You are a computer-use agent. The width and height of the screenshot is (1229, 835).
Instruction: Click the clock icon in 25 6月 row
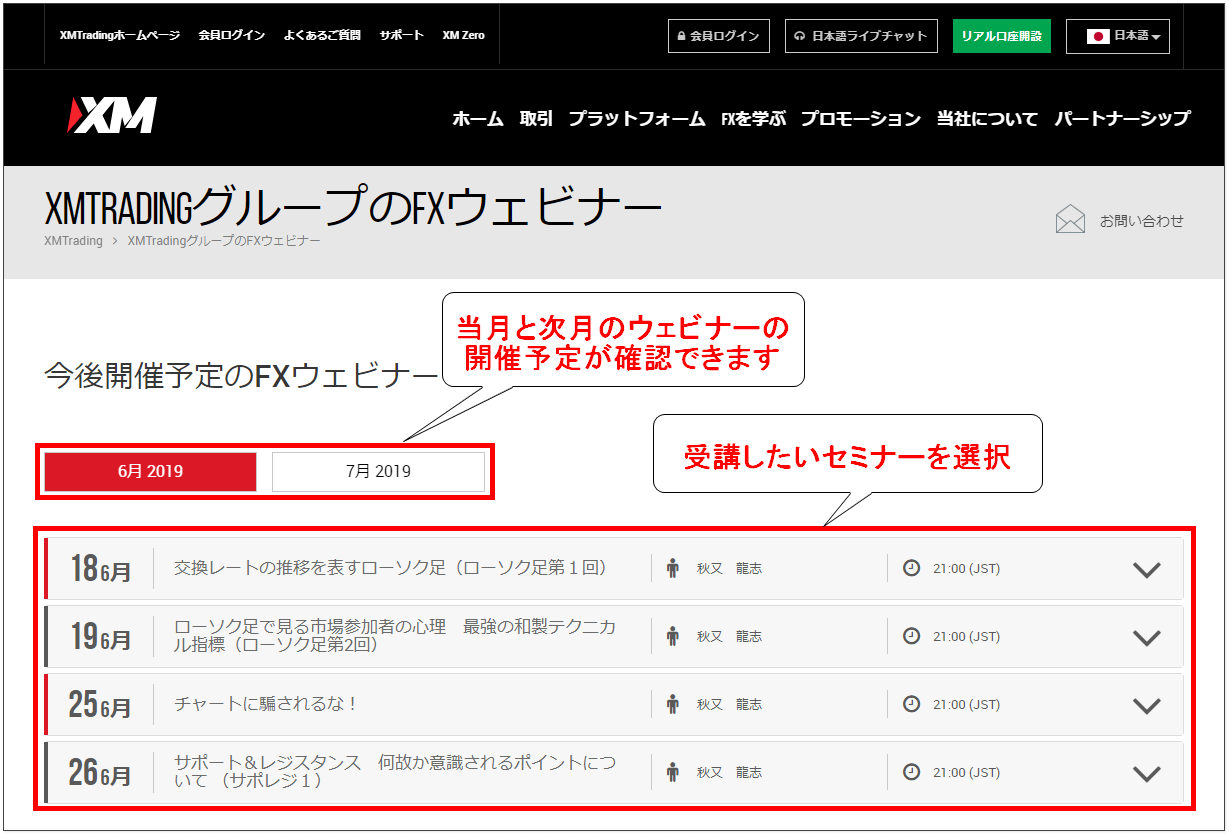pyautogui.click(x=911, y=703)
